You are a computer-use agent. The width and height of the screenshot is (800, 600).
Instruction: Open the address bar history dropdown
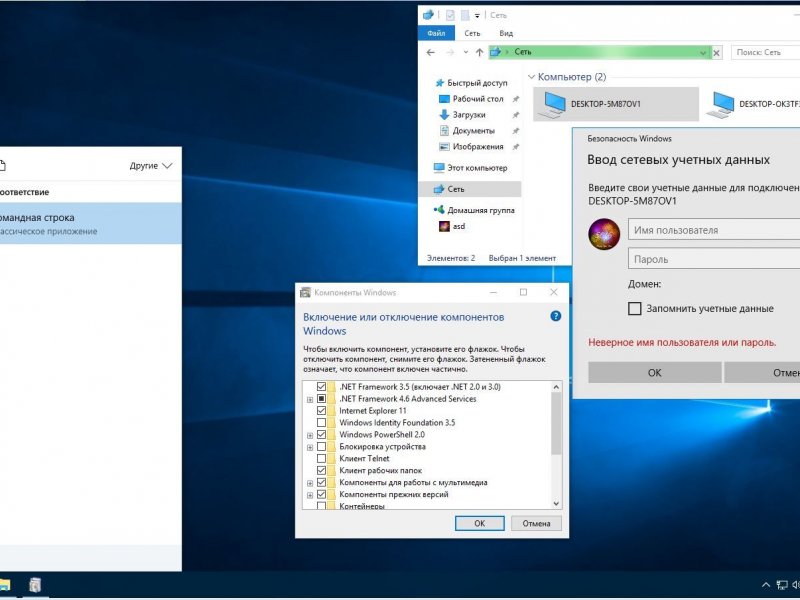click(703, 53)
